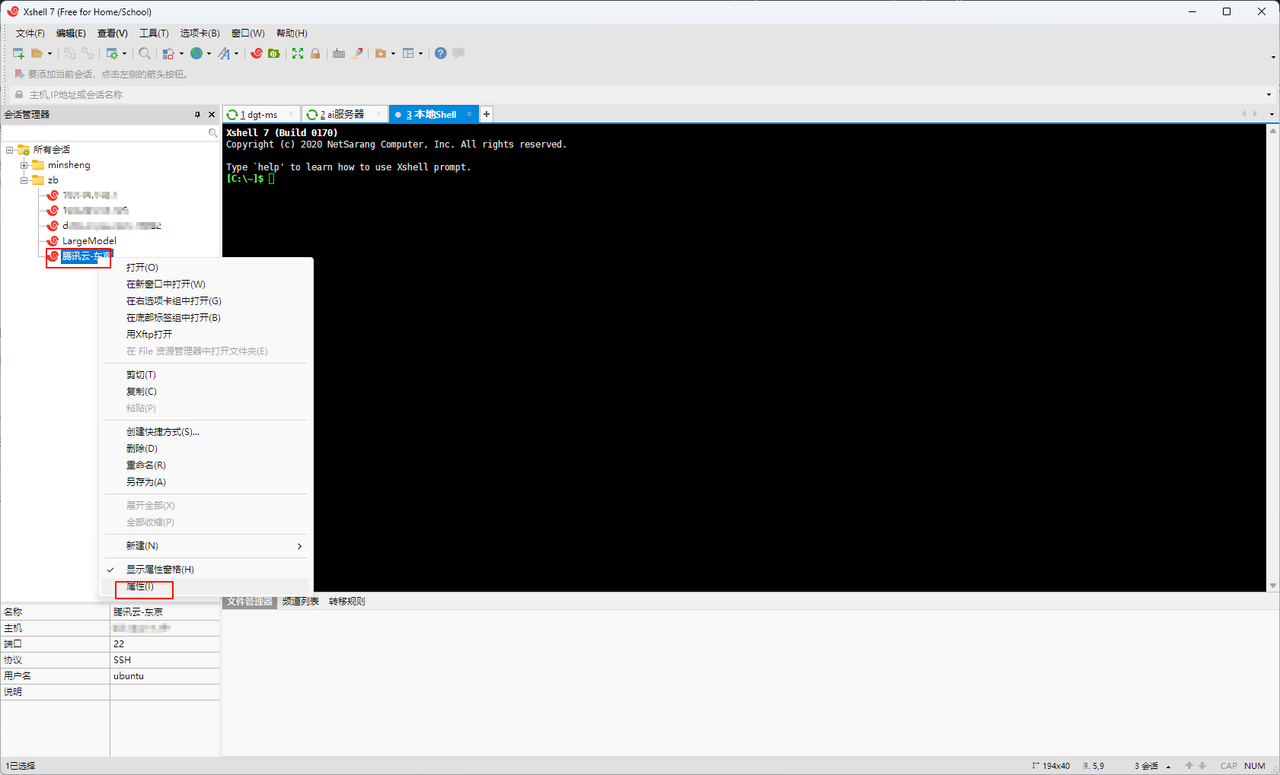Collapse the zb folder tree node
This screenshot has height=775, width=1280.
(x=24, y=180)
